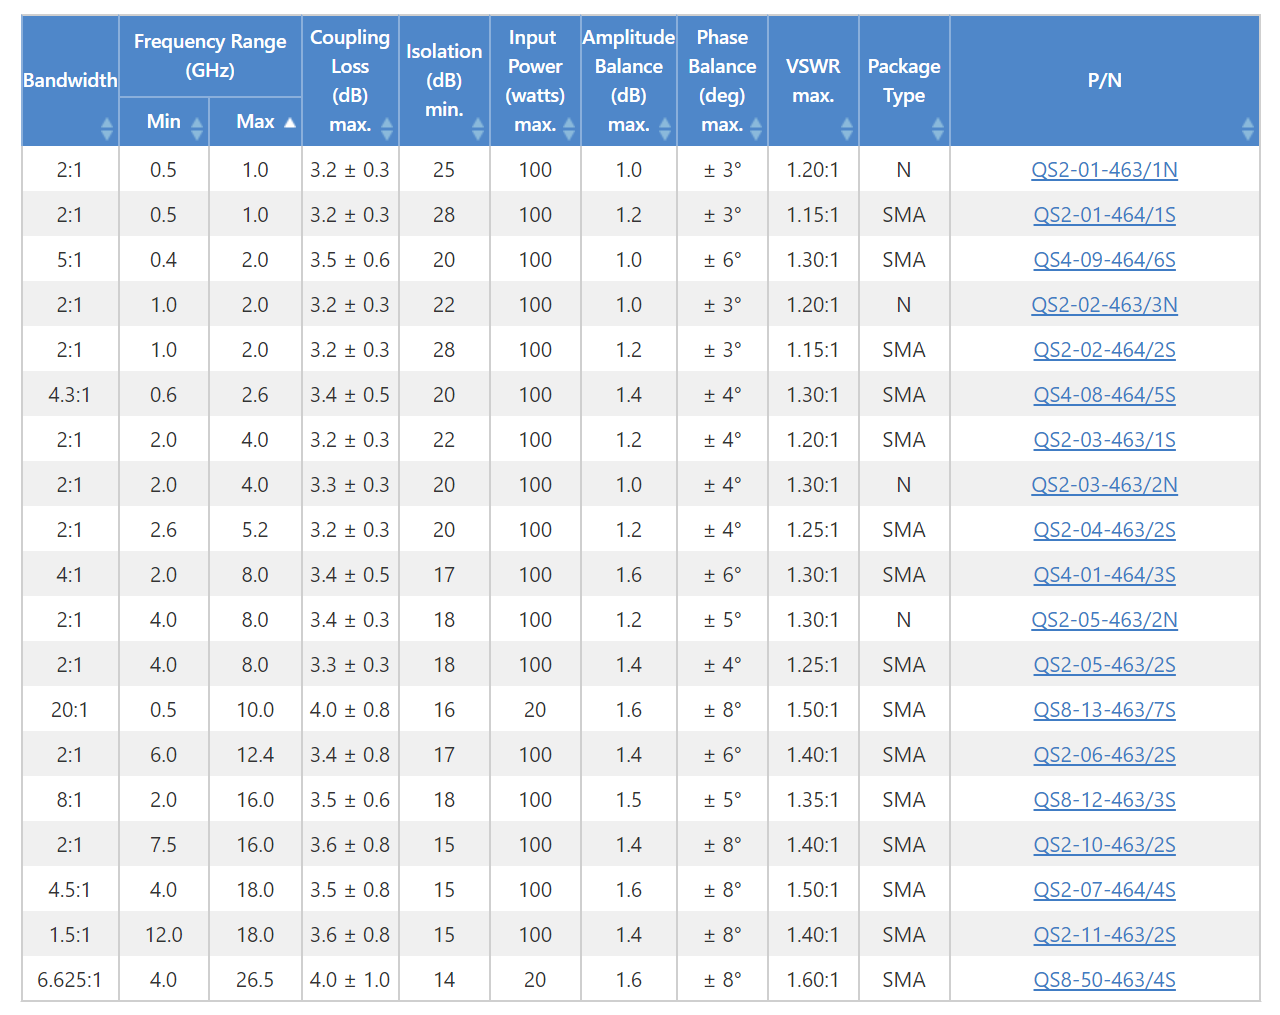
Task: Sort by Isolation column arrows
Action: pyautogui.click(x=478, y=128)
